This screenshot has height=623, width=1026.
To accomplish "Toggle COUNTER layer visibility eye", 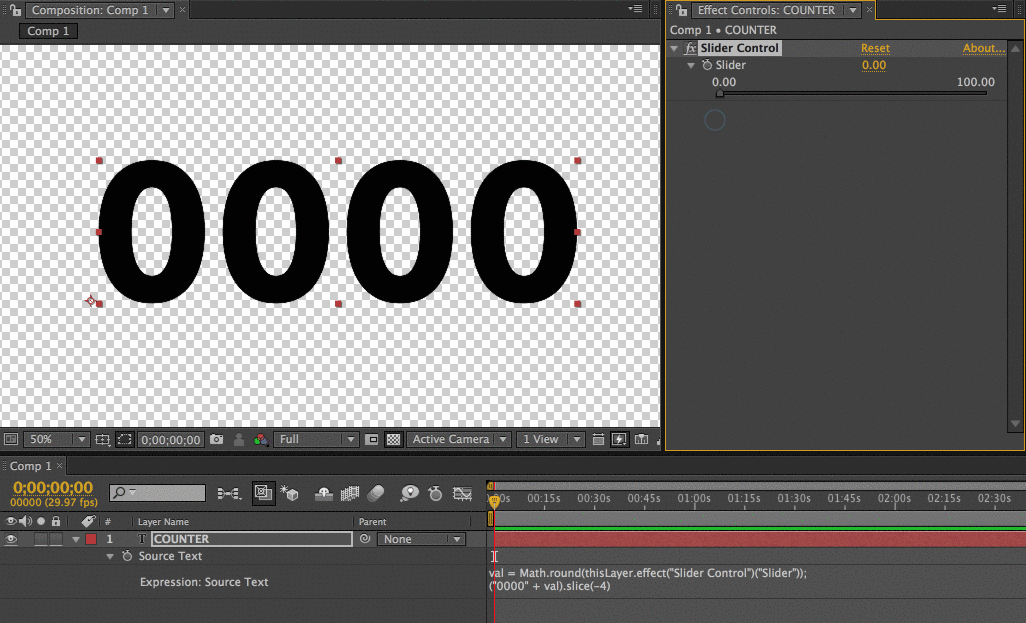I will point(10,539).
